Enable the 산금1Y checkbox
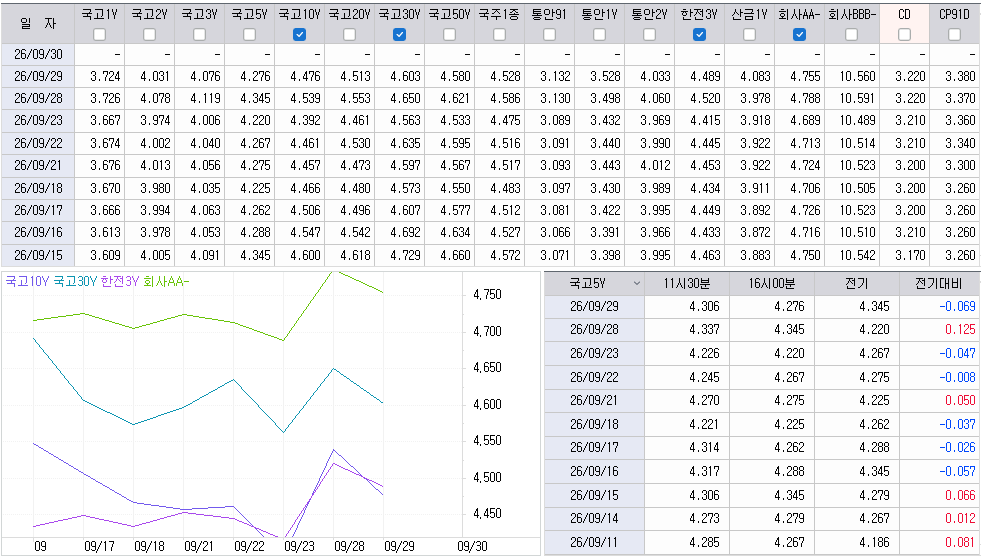The height and width of the screenshot is (557, 981). 750,35
